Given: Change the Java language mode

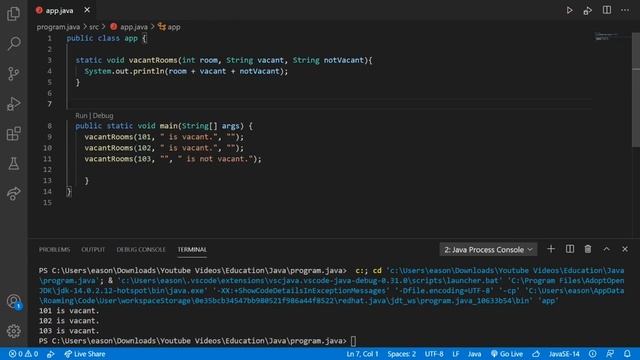Looking at the screenshot, I should coord(474,354).
